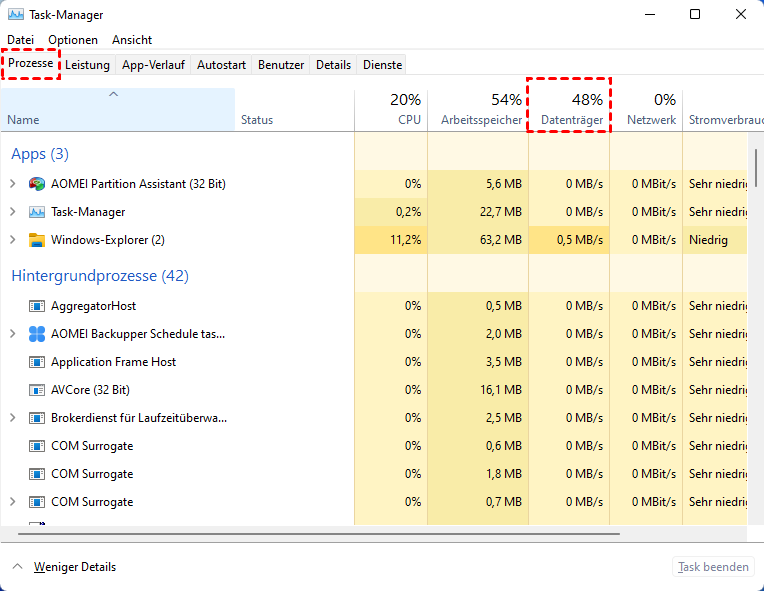Click the Windows-Explorer folder icon

point(37,240)
